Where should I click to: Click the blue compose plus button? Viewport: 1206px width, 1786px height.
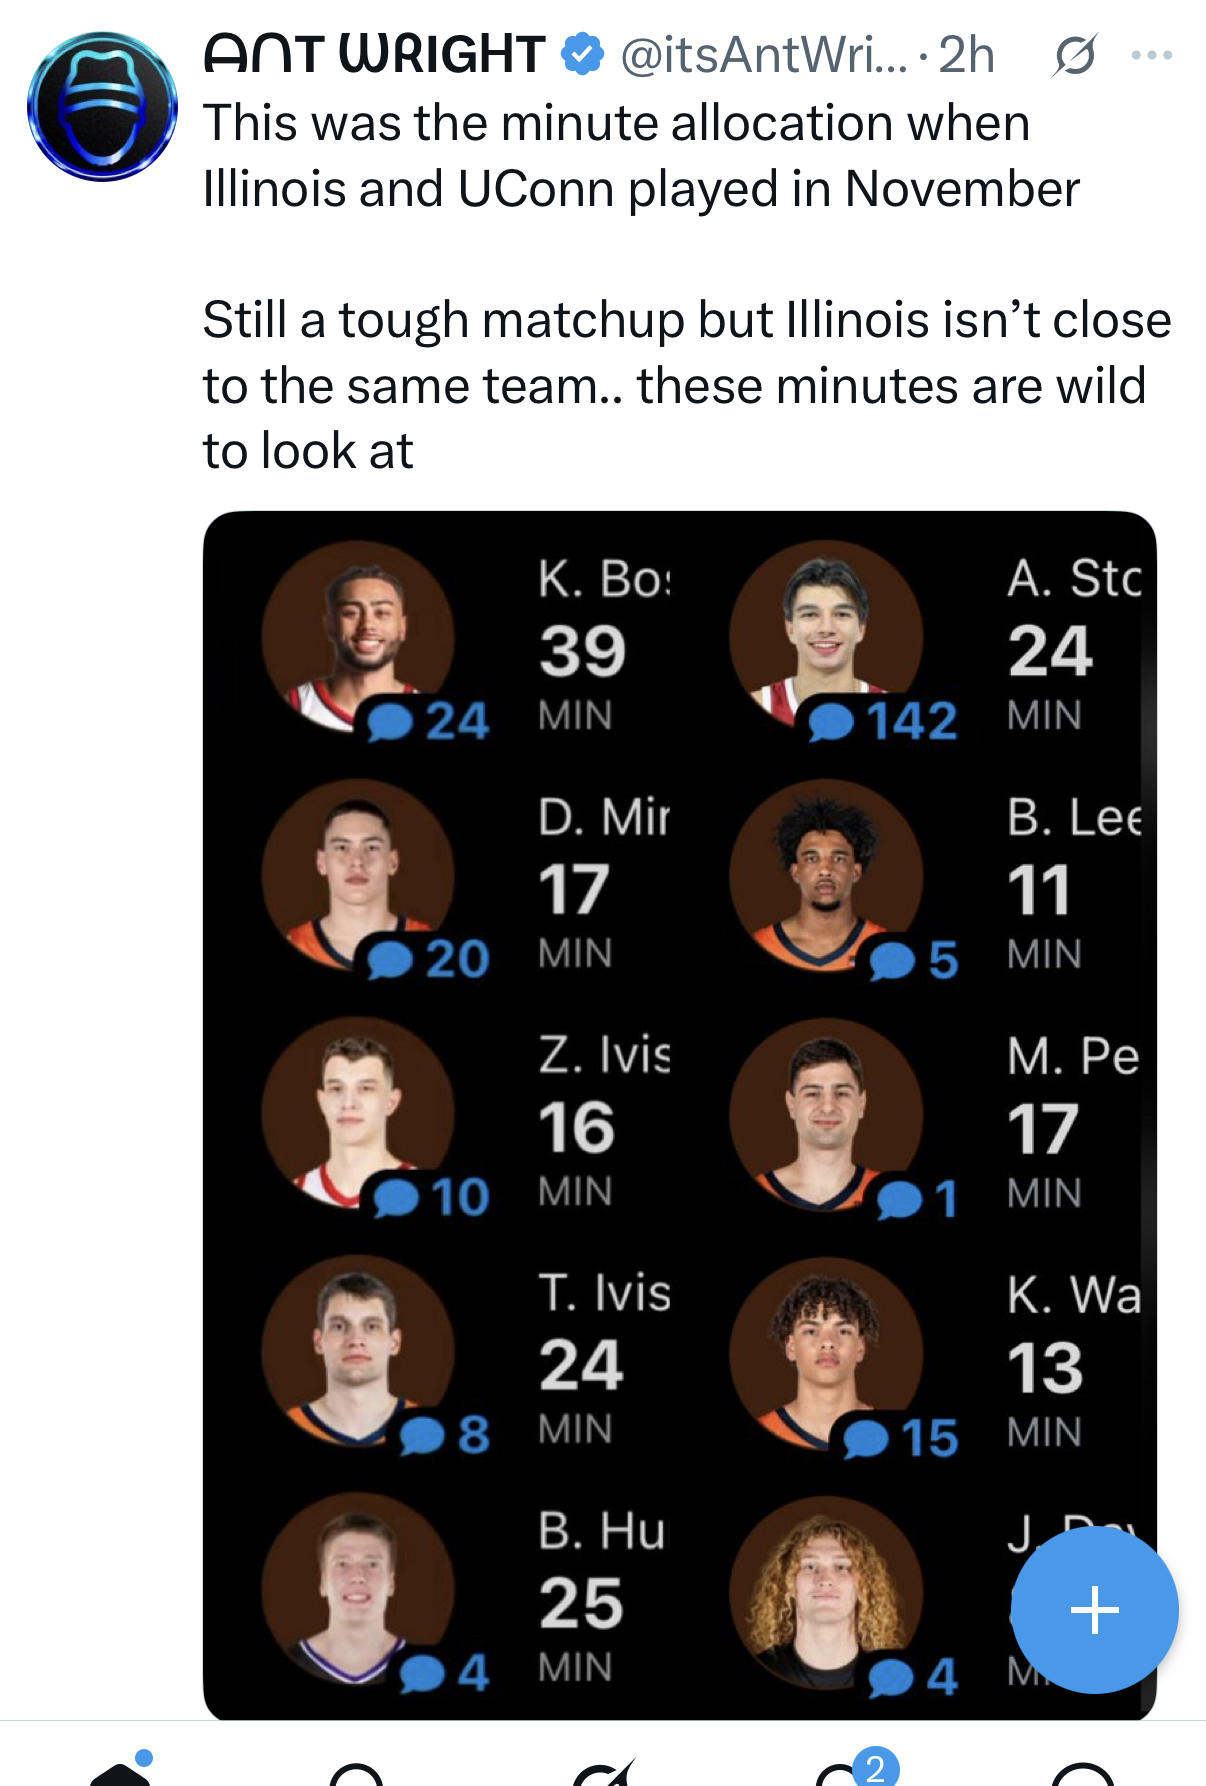pos(1094,1610)
